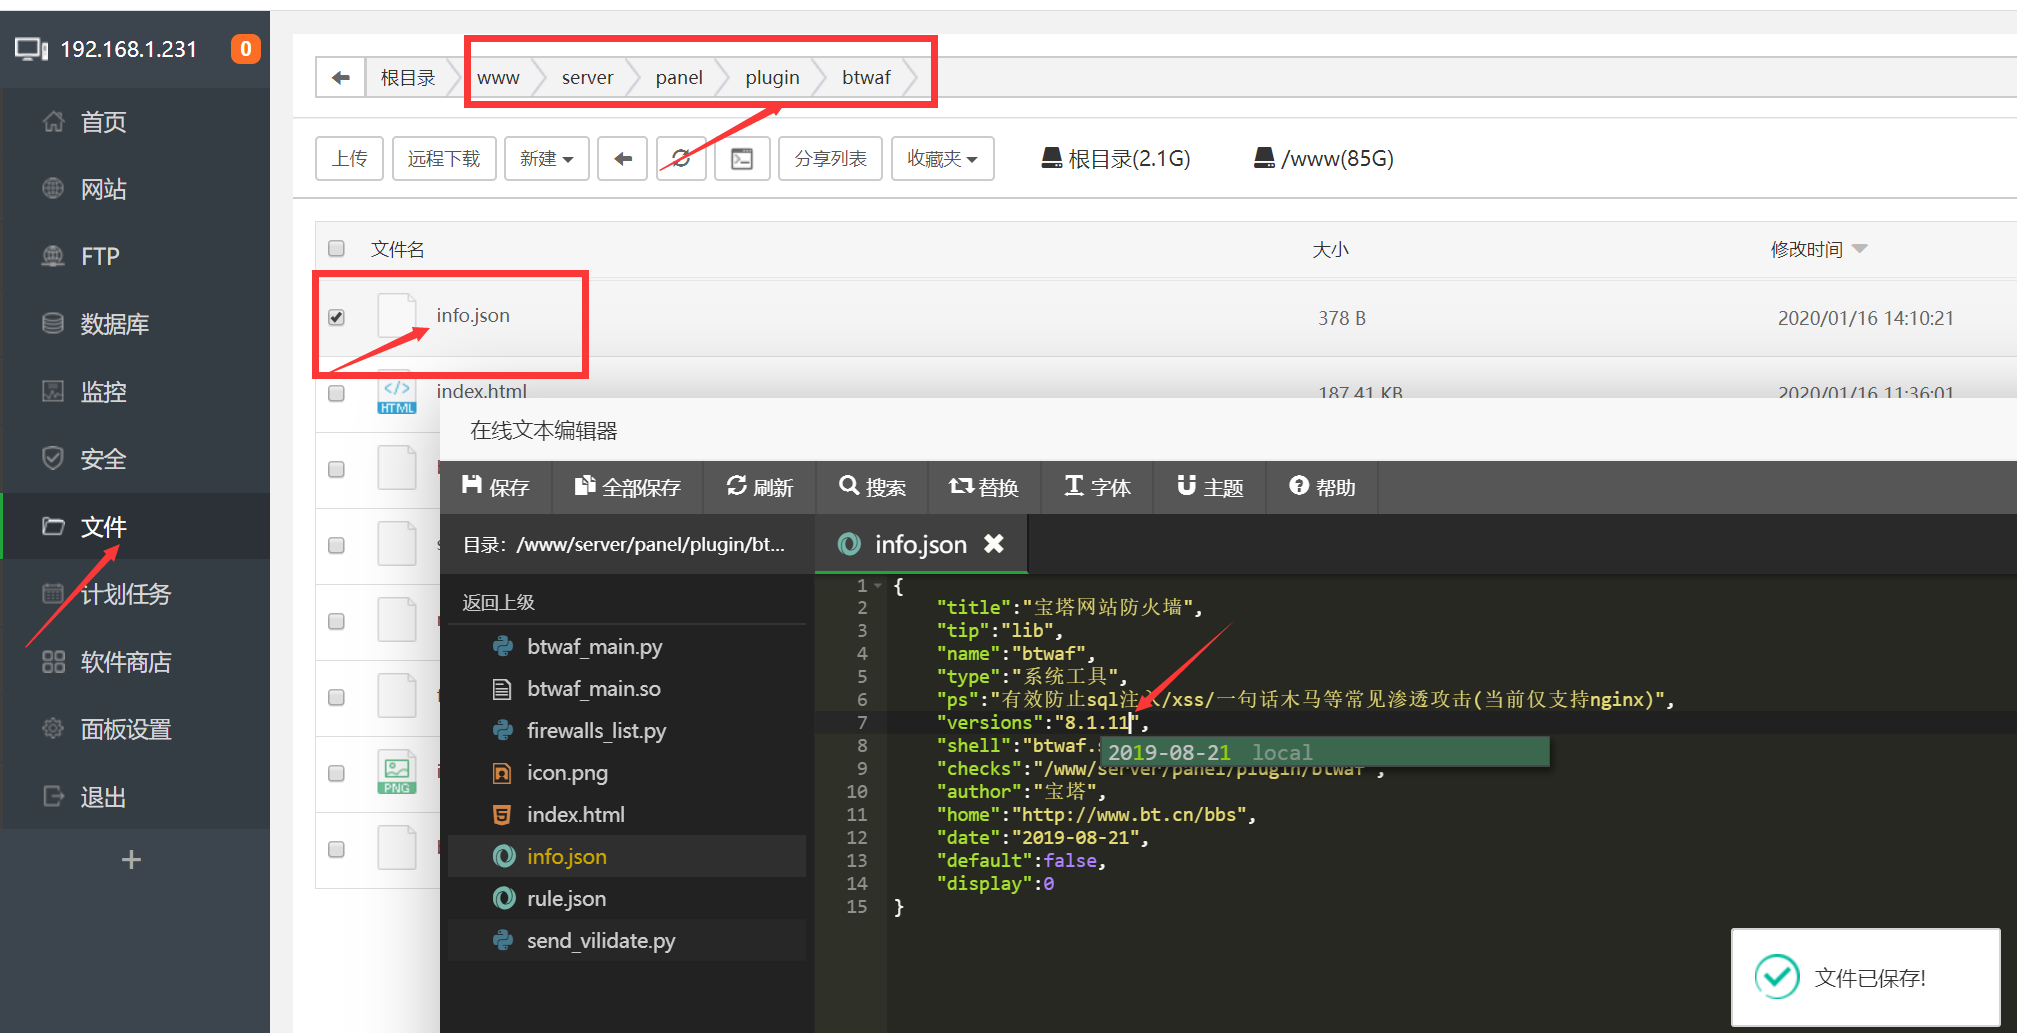Open rule.json in the editor file tree
The image size is (2017, 1033).
pos(566,899)
